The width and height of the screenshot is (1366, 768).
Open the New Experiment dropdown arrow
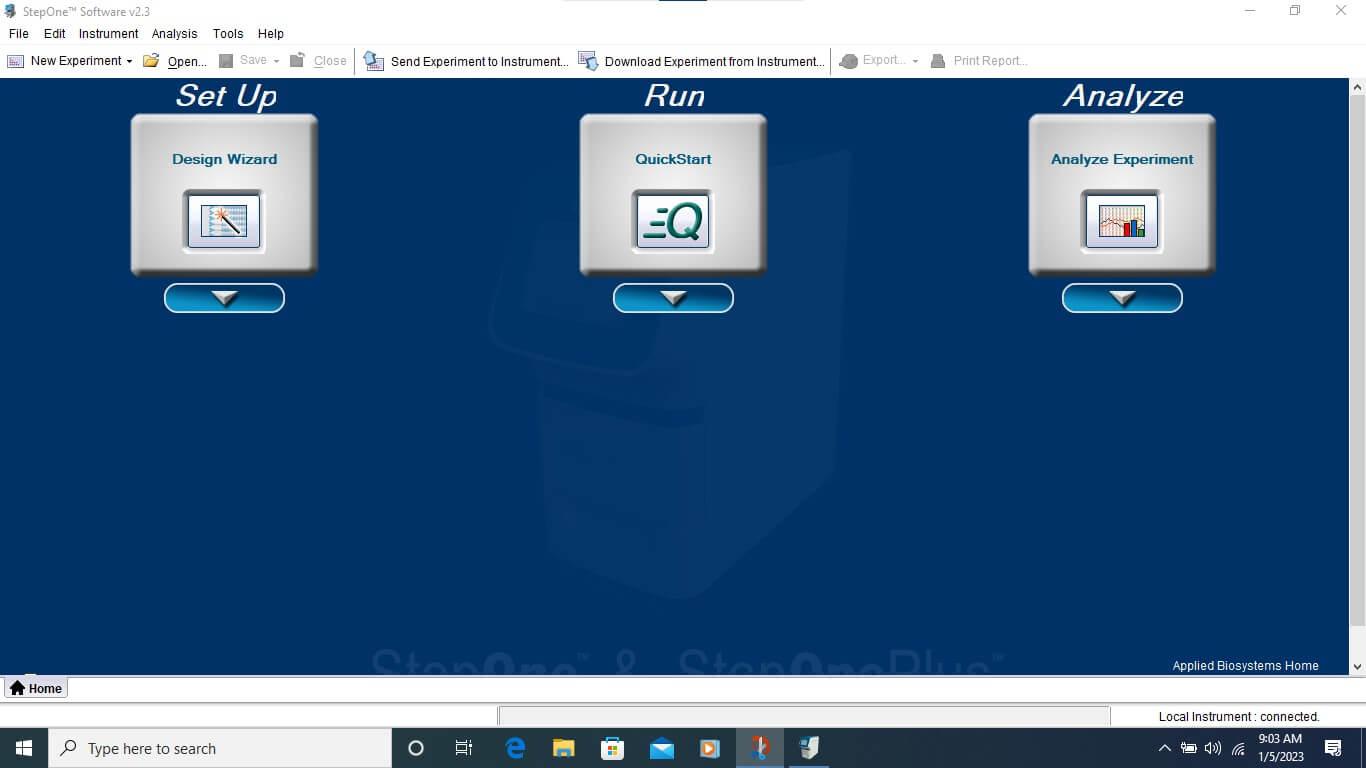pos(129,61)
